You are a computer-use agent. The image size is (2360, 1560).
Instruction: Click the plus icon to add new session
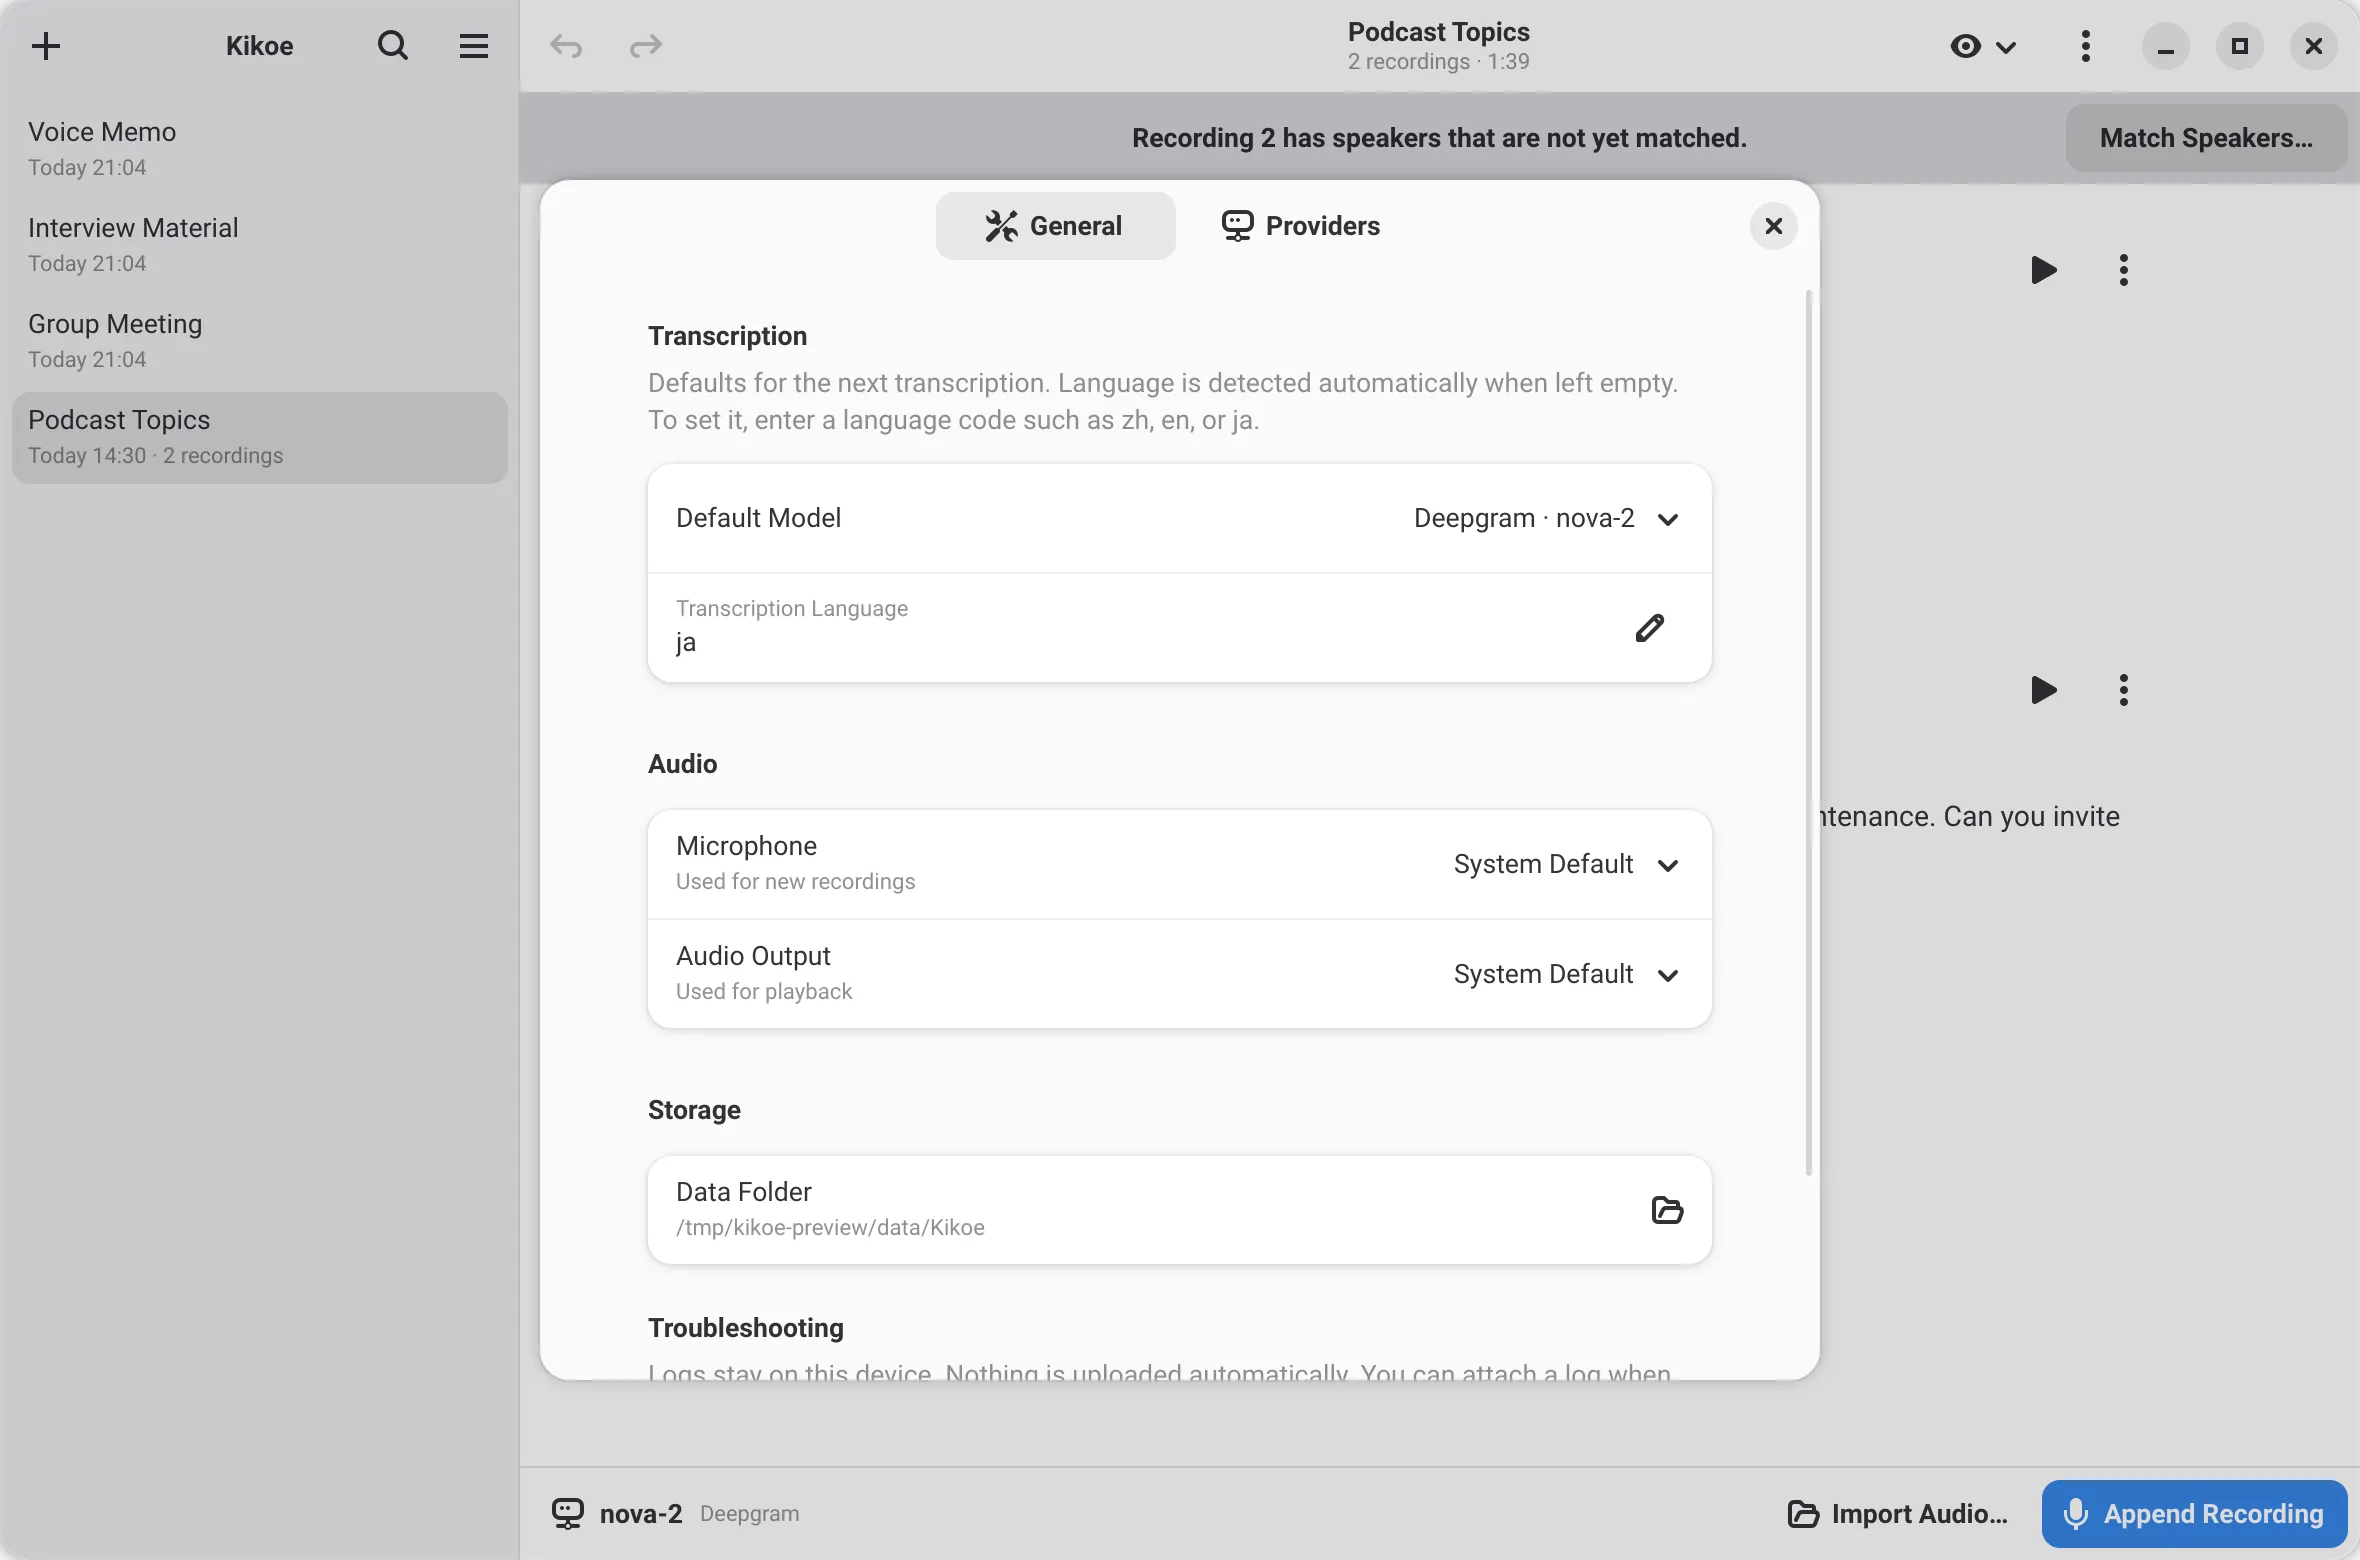tap(46, 46)
